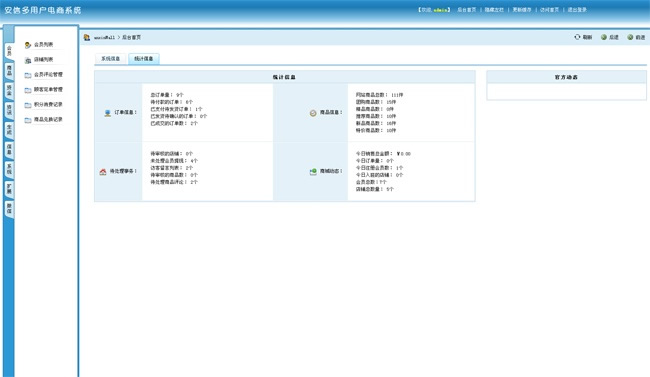Select the 统计信息 tab
The width and height of the screenshot is (650, 377).
coord(144,59)
